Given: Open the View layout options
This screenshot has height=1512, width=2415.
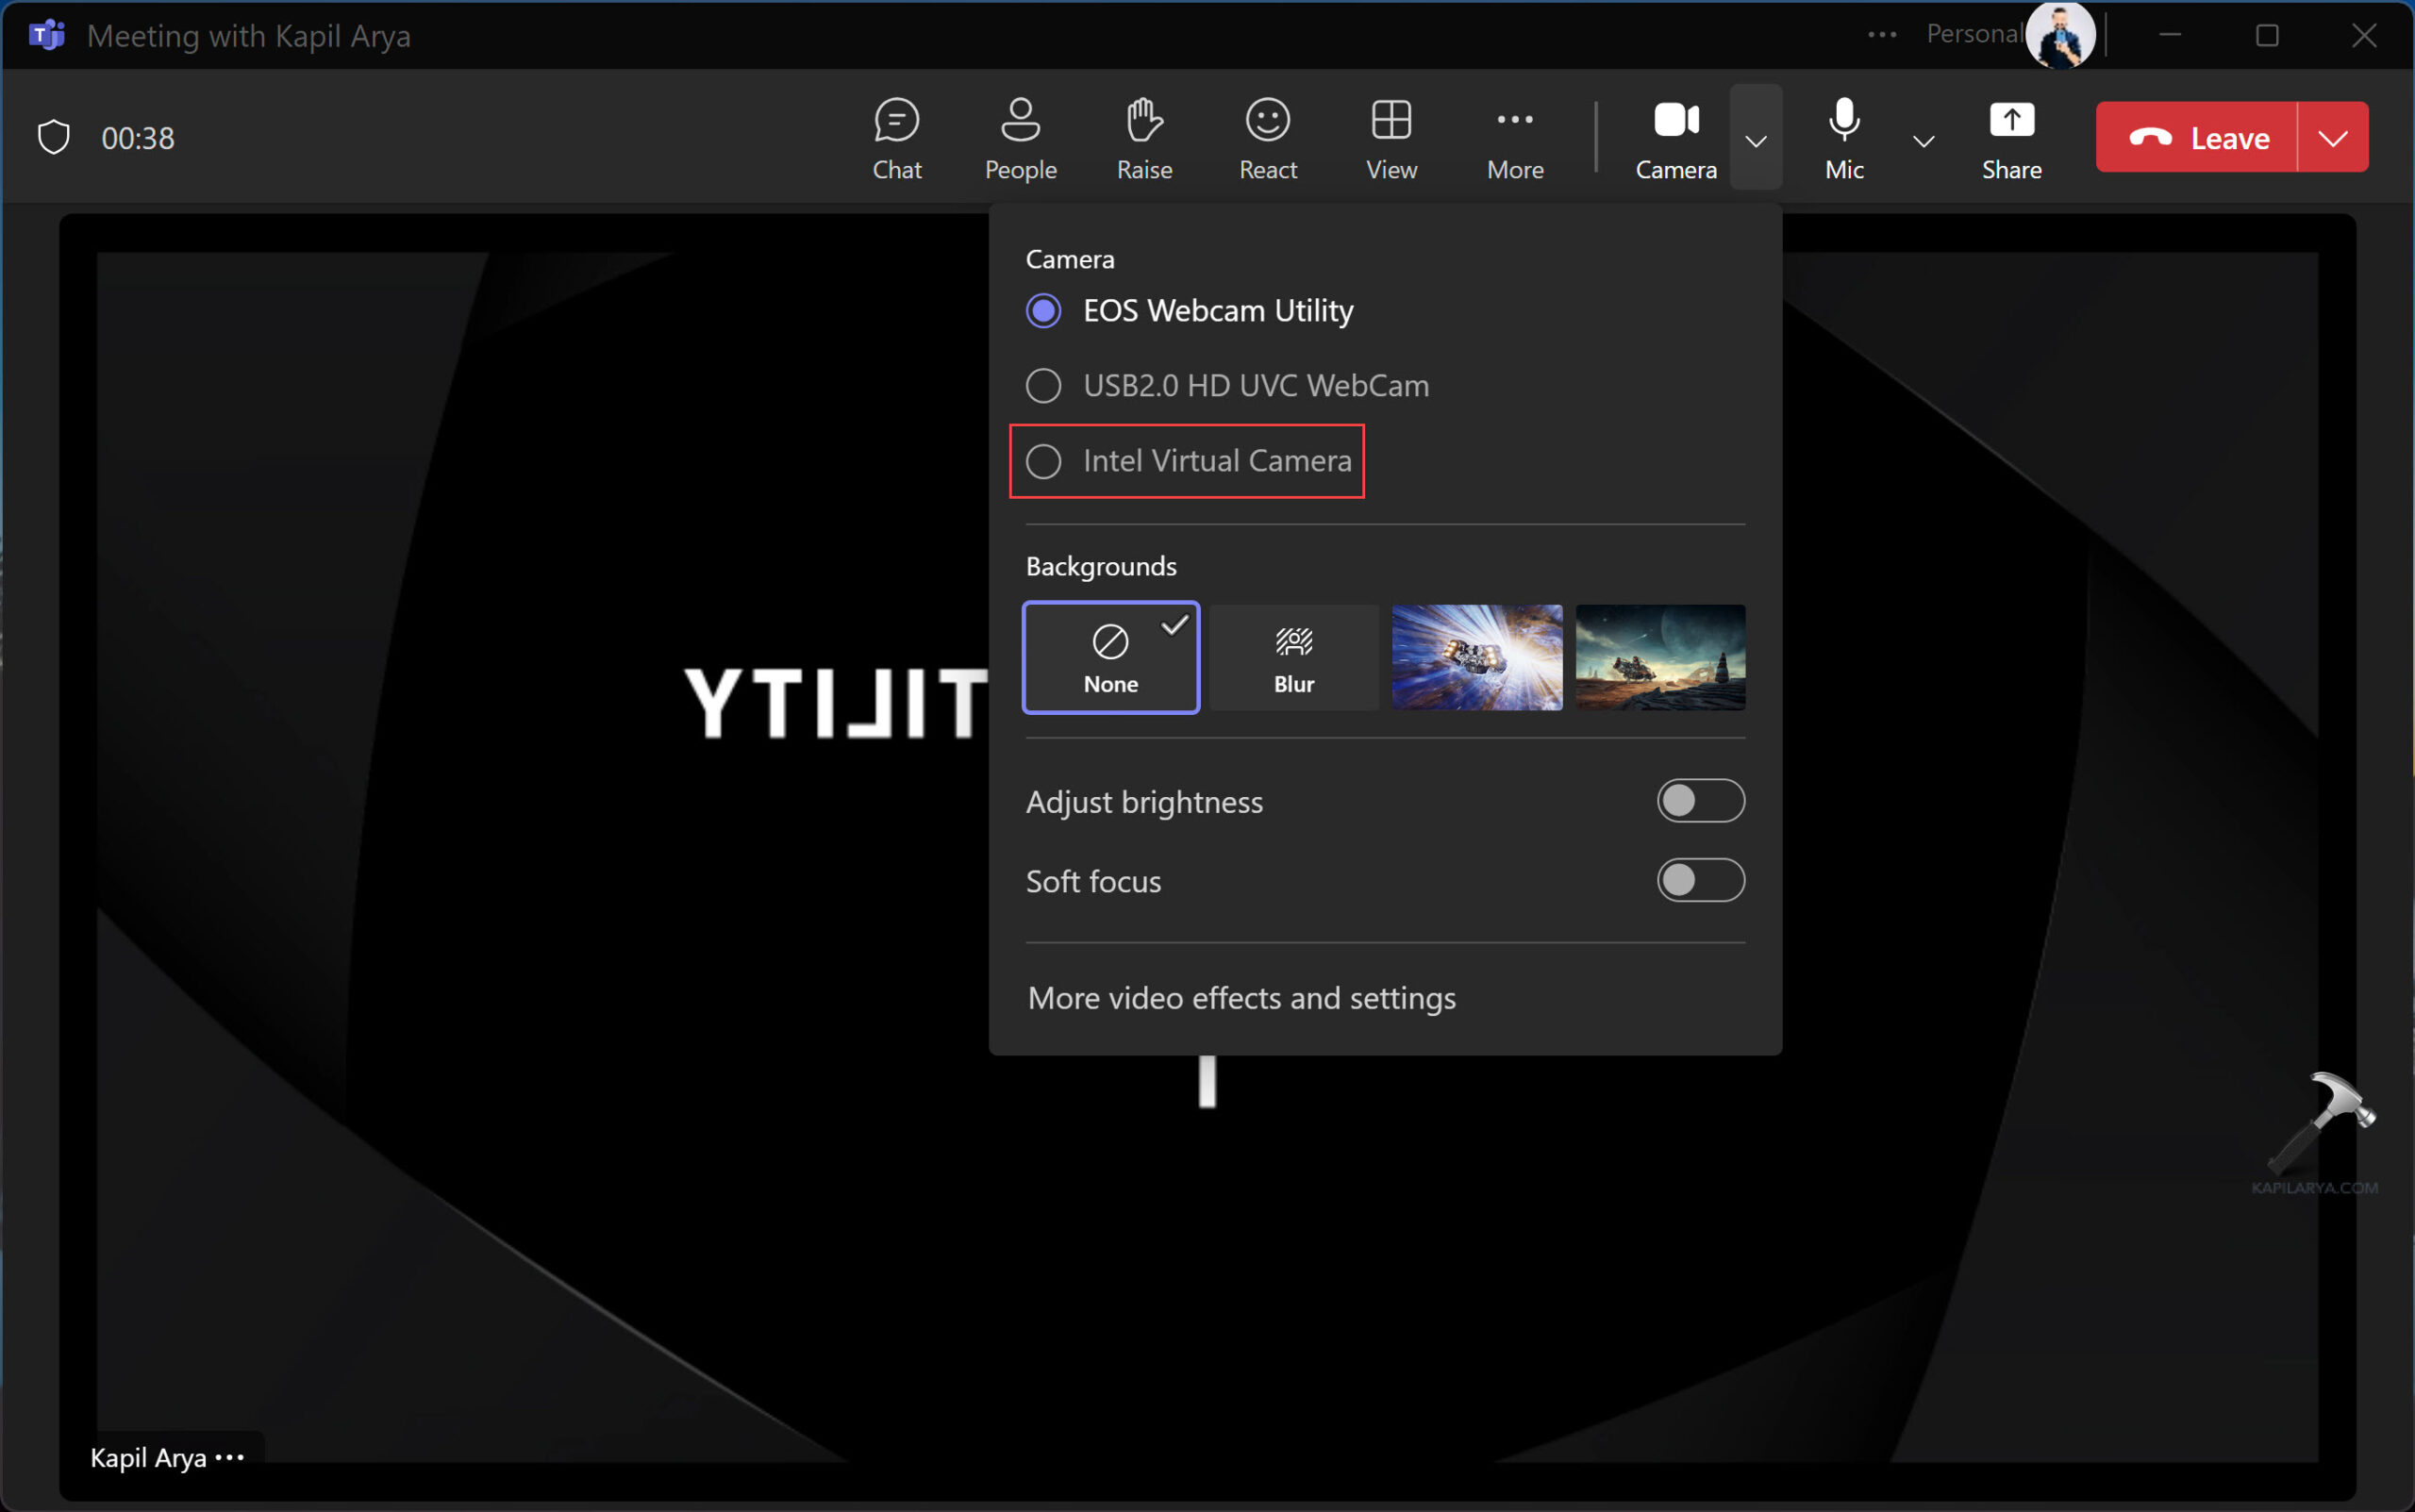Looking at the screenshot, I should (x=1391, y=138).
